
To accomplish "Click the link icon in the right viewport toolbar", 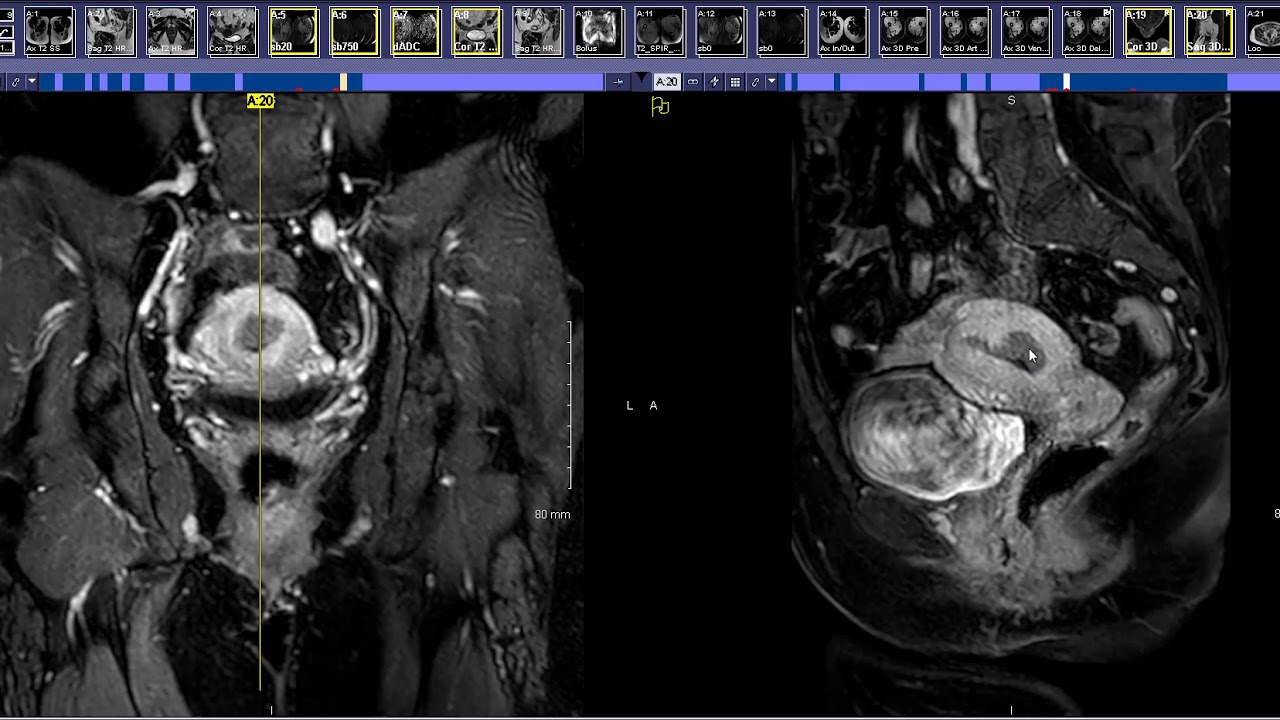I will (756, 82).
